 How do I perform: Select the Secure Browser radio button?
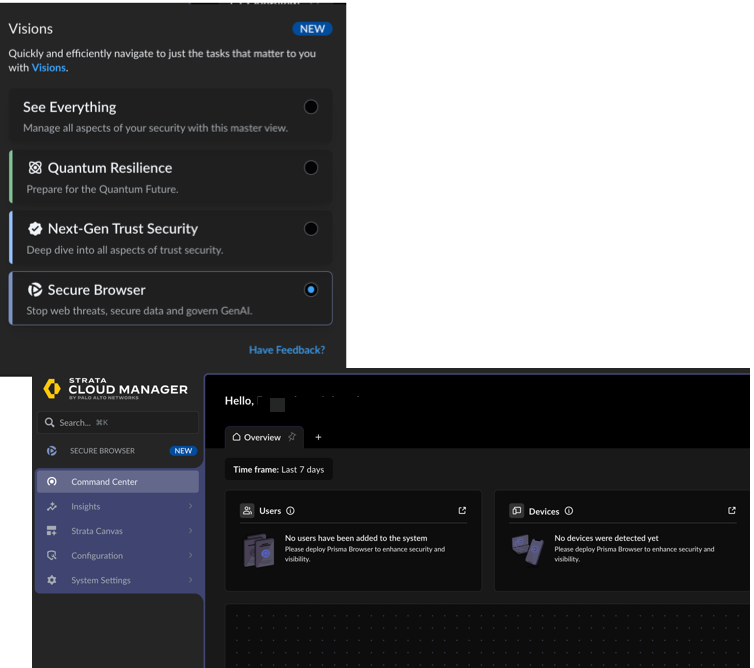pos(311,290)
